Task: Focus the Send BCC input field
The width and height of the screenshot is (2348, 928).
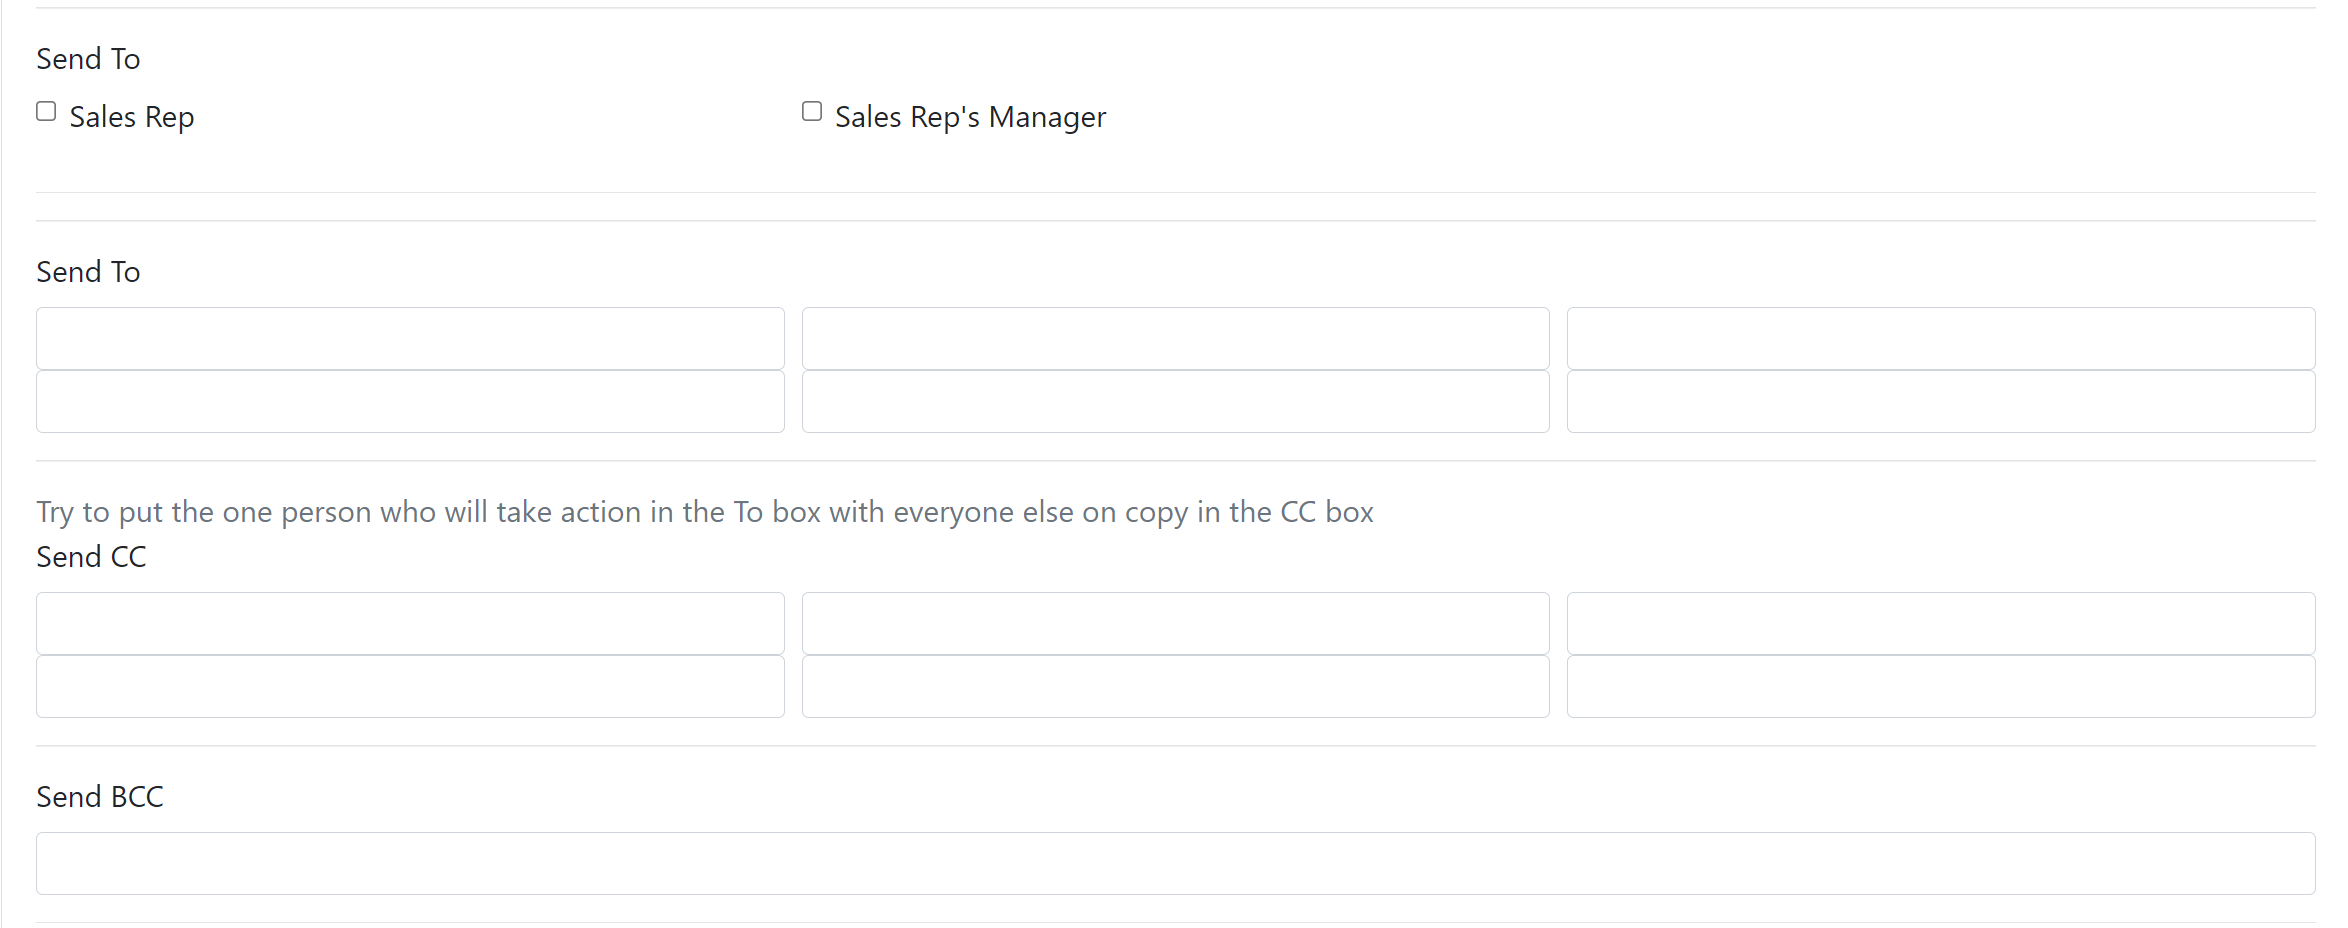Action: tap(1176, 863)
